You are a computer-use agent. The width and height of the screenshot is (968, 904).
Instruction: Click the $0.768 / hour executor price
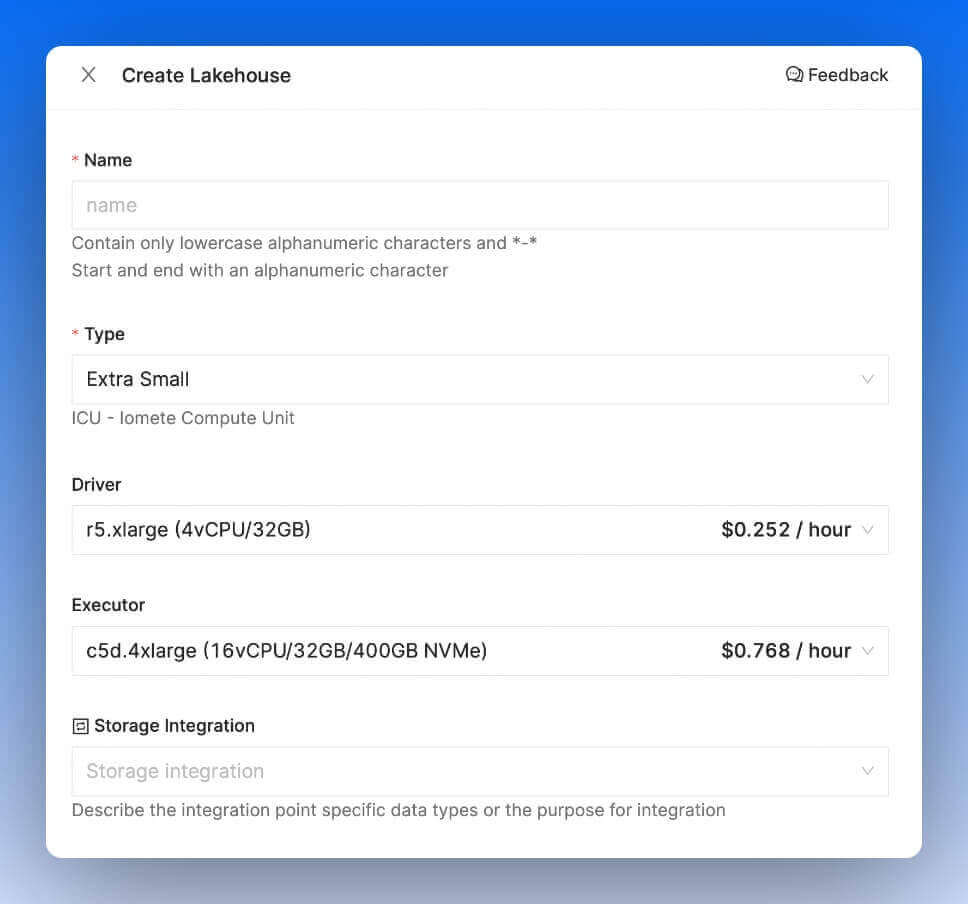coord(786,651)
